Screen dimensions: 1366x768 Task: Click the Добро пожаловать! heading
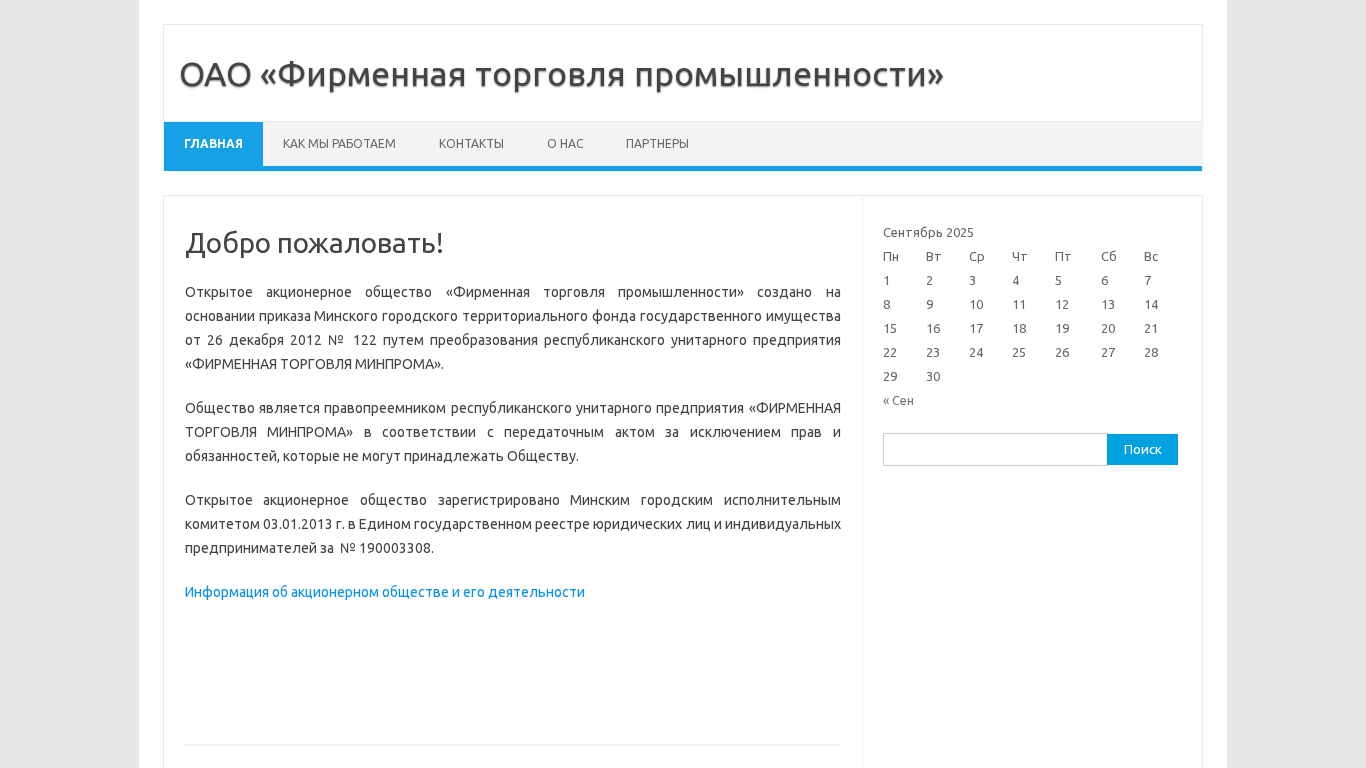pyautogui.click(x=314, y=243)
